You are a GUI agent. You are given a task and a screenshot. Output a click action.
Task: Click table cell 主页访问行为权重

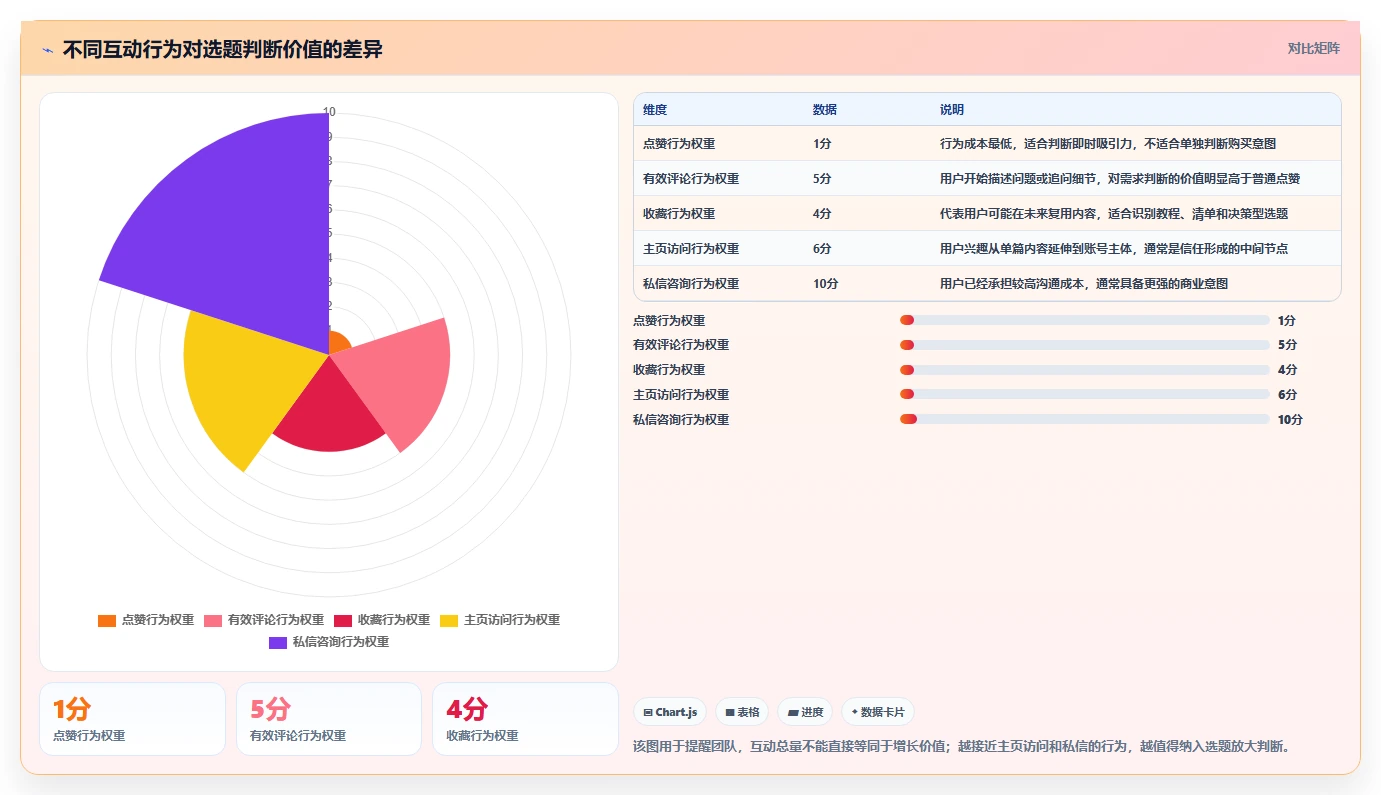click(691, 248)
